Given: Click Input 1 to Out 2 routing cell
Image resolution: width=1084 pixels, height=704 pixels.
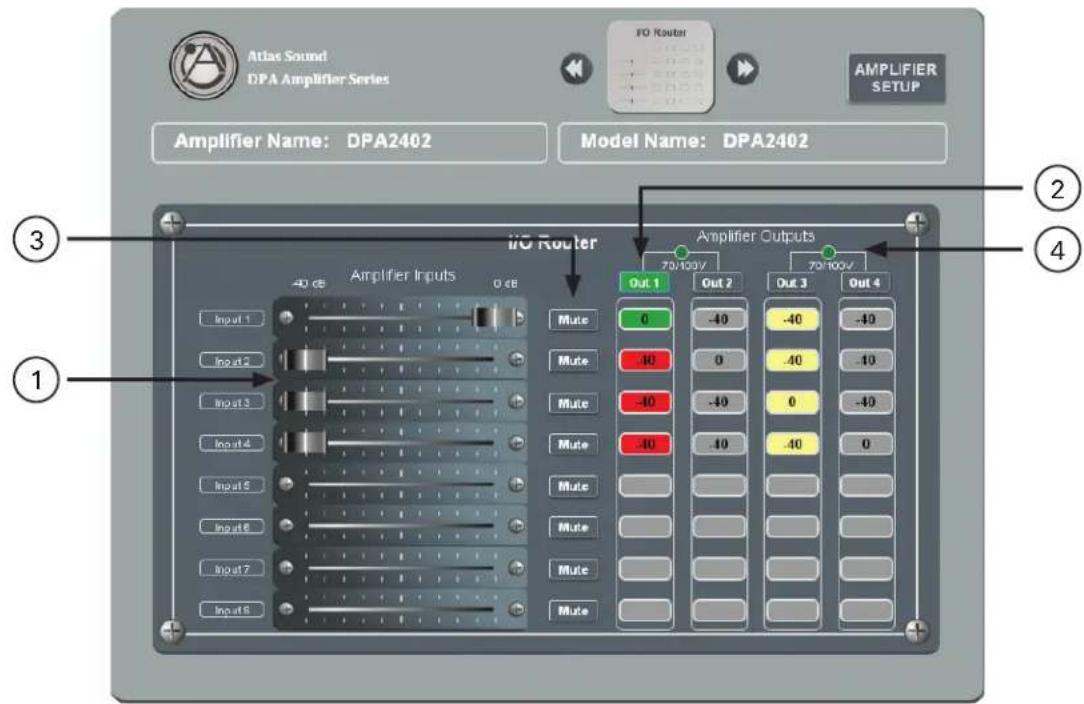Looking at the screenshot, I should [718, 319].
